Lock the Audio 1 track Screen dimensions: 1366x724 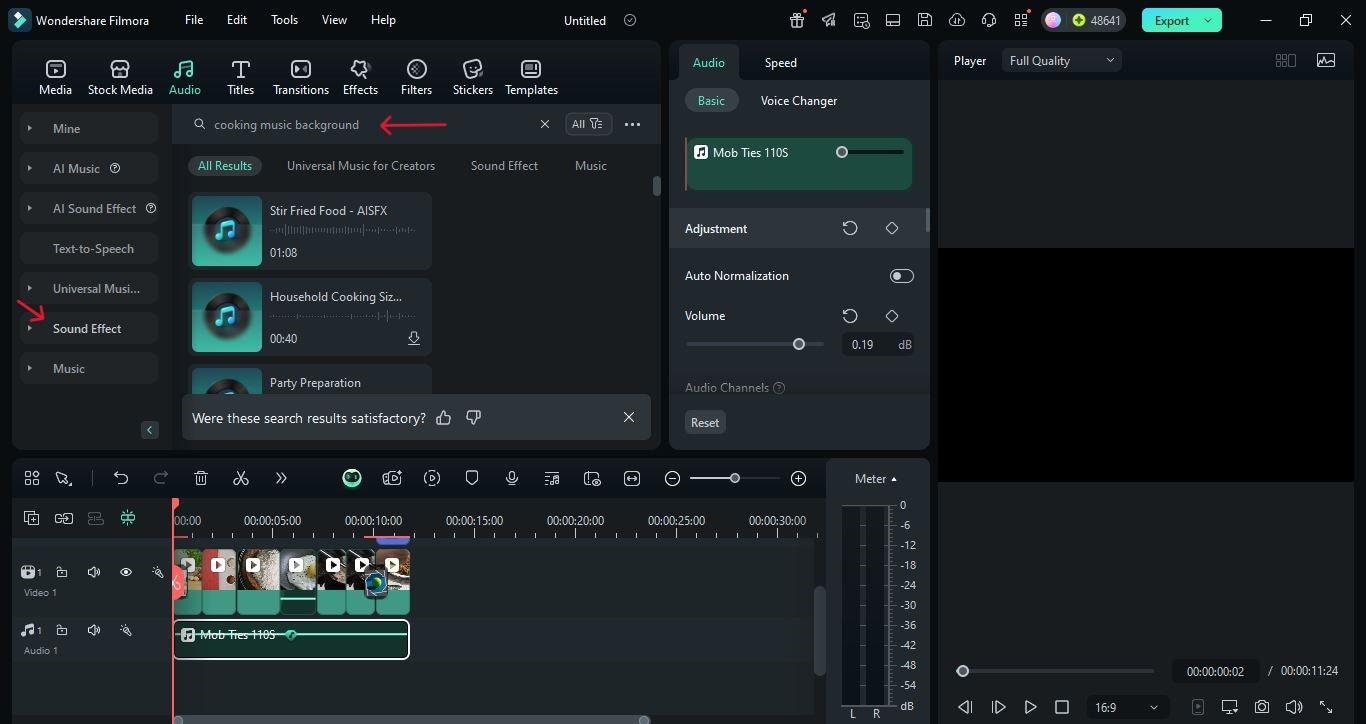[x=62, y=630]
